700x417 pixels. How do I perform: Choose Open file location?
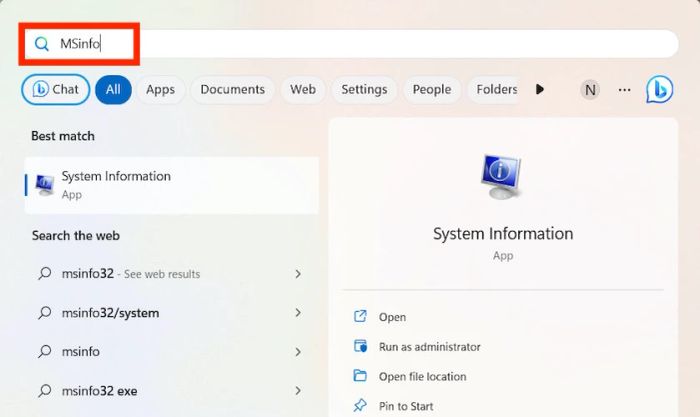[x=422, y=377]
